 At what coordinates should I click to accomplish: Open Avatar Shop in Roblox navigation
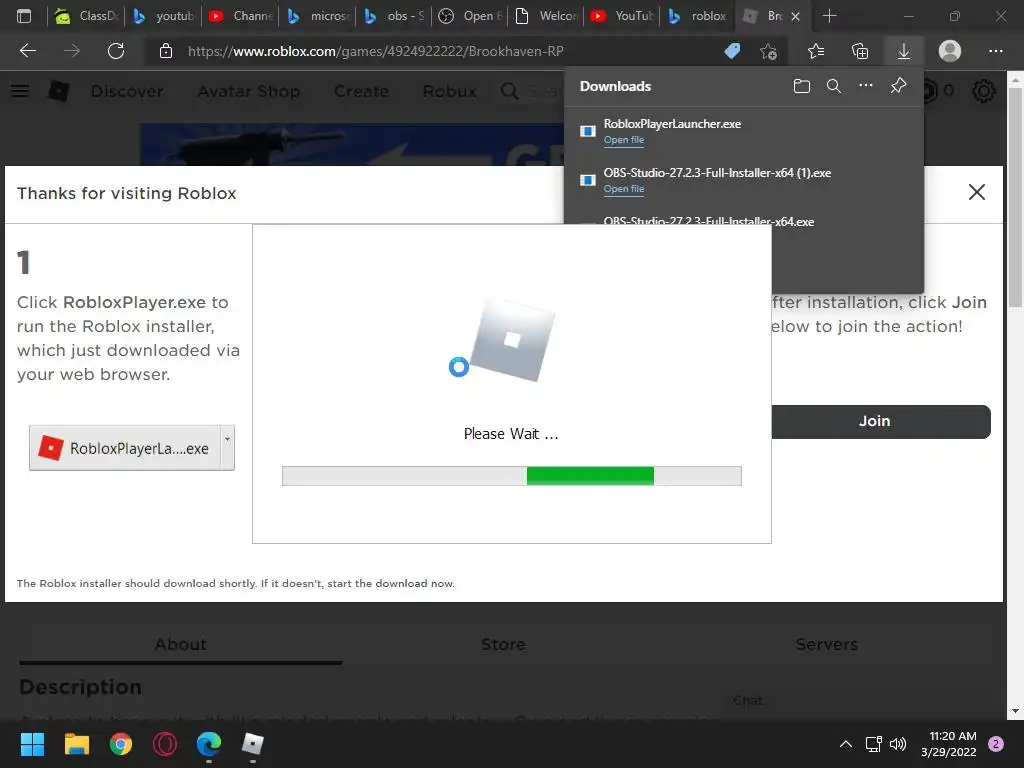pyautogui.click(x=248, y=91)
